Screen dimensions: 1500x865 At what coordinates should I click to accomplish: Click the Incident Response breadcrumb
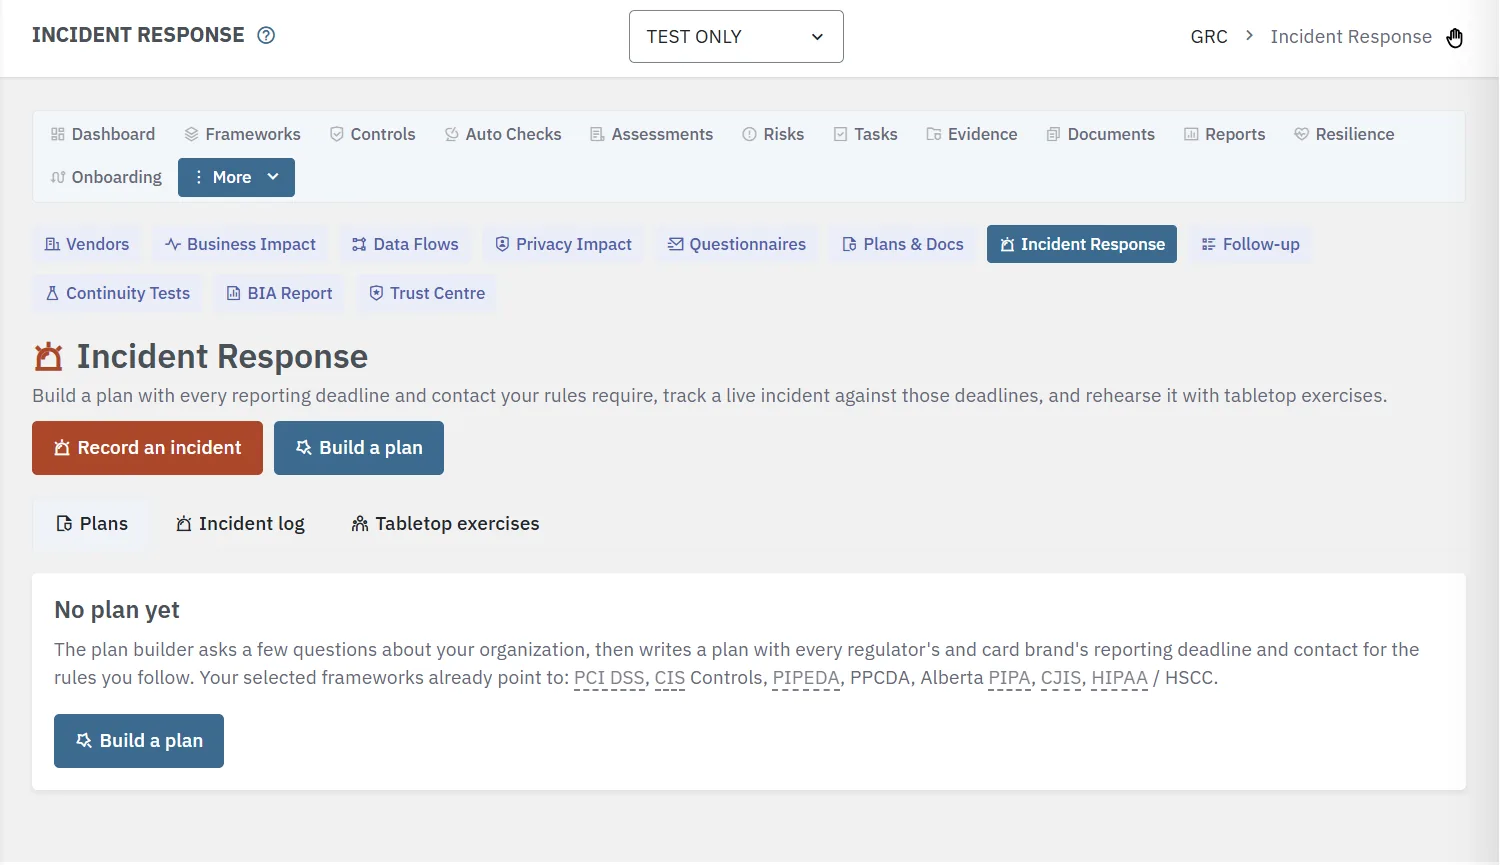(1351, 37)
